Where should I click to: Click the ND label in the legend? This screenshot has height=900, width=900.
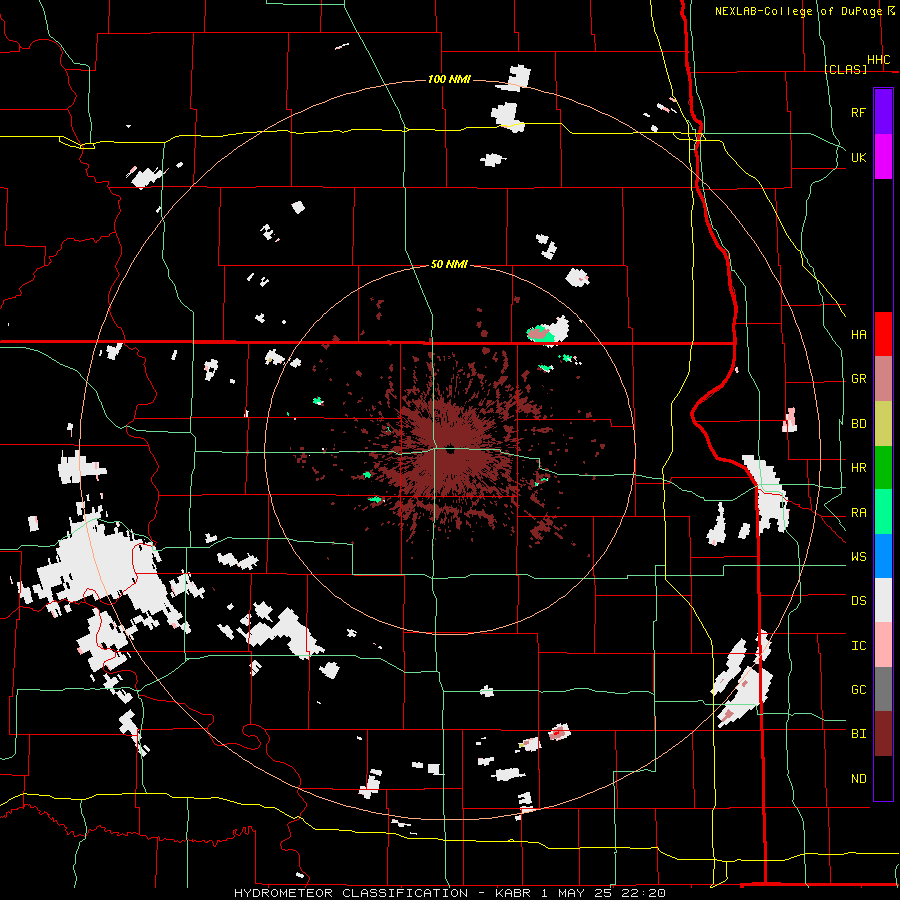pos(858,778)
